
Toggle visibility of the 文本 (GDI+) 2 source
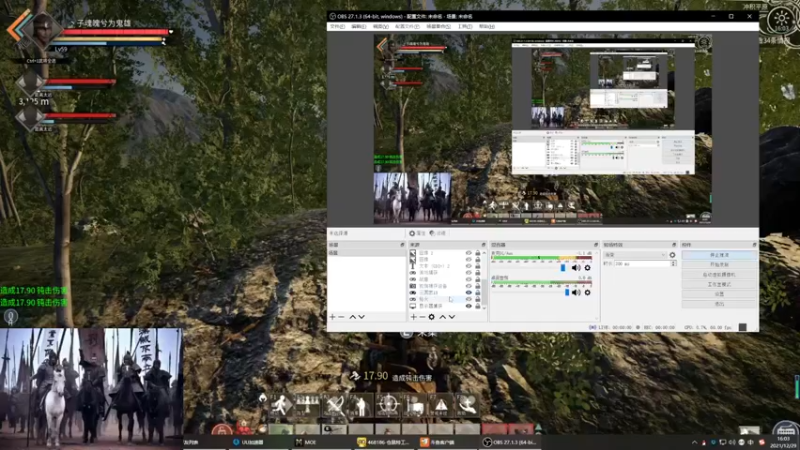[468, 266]
